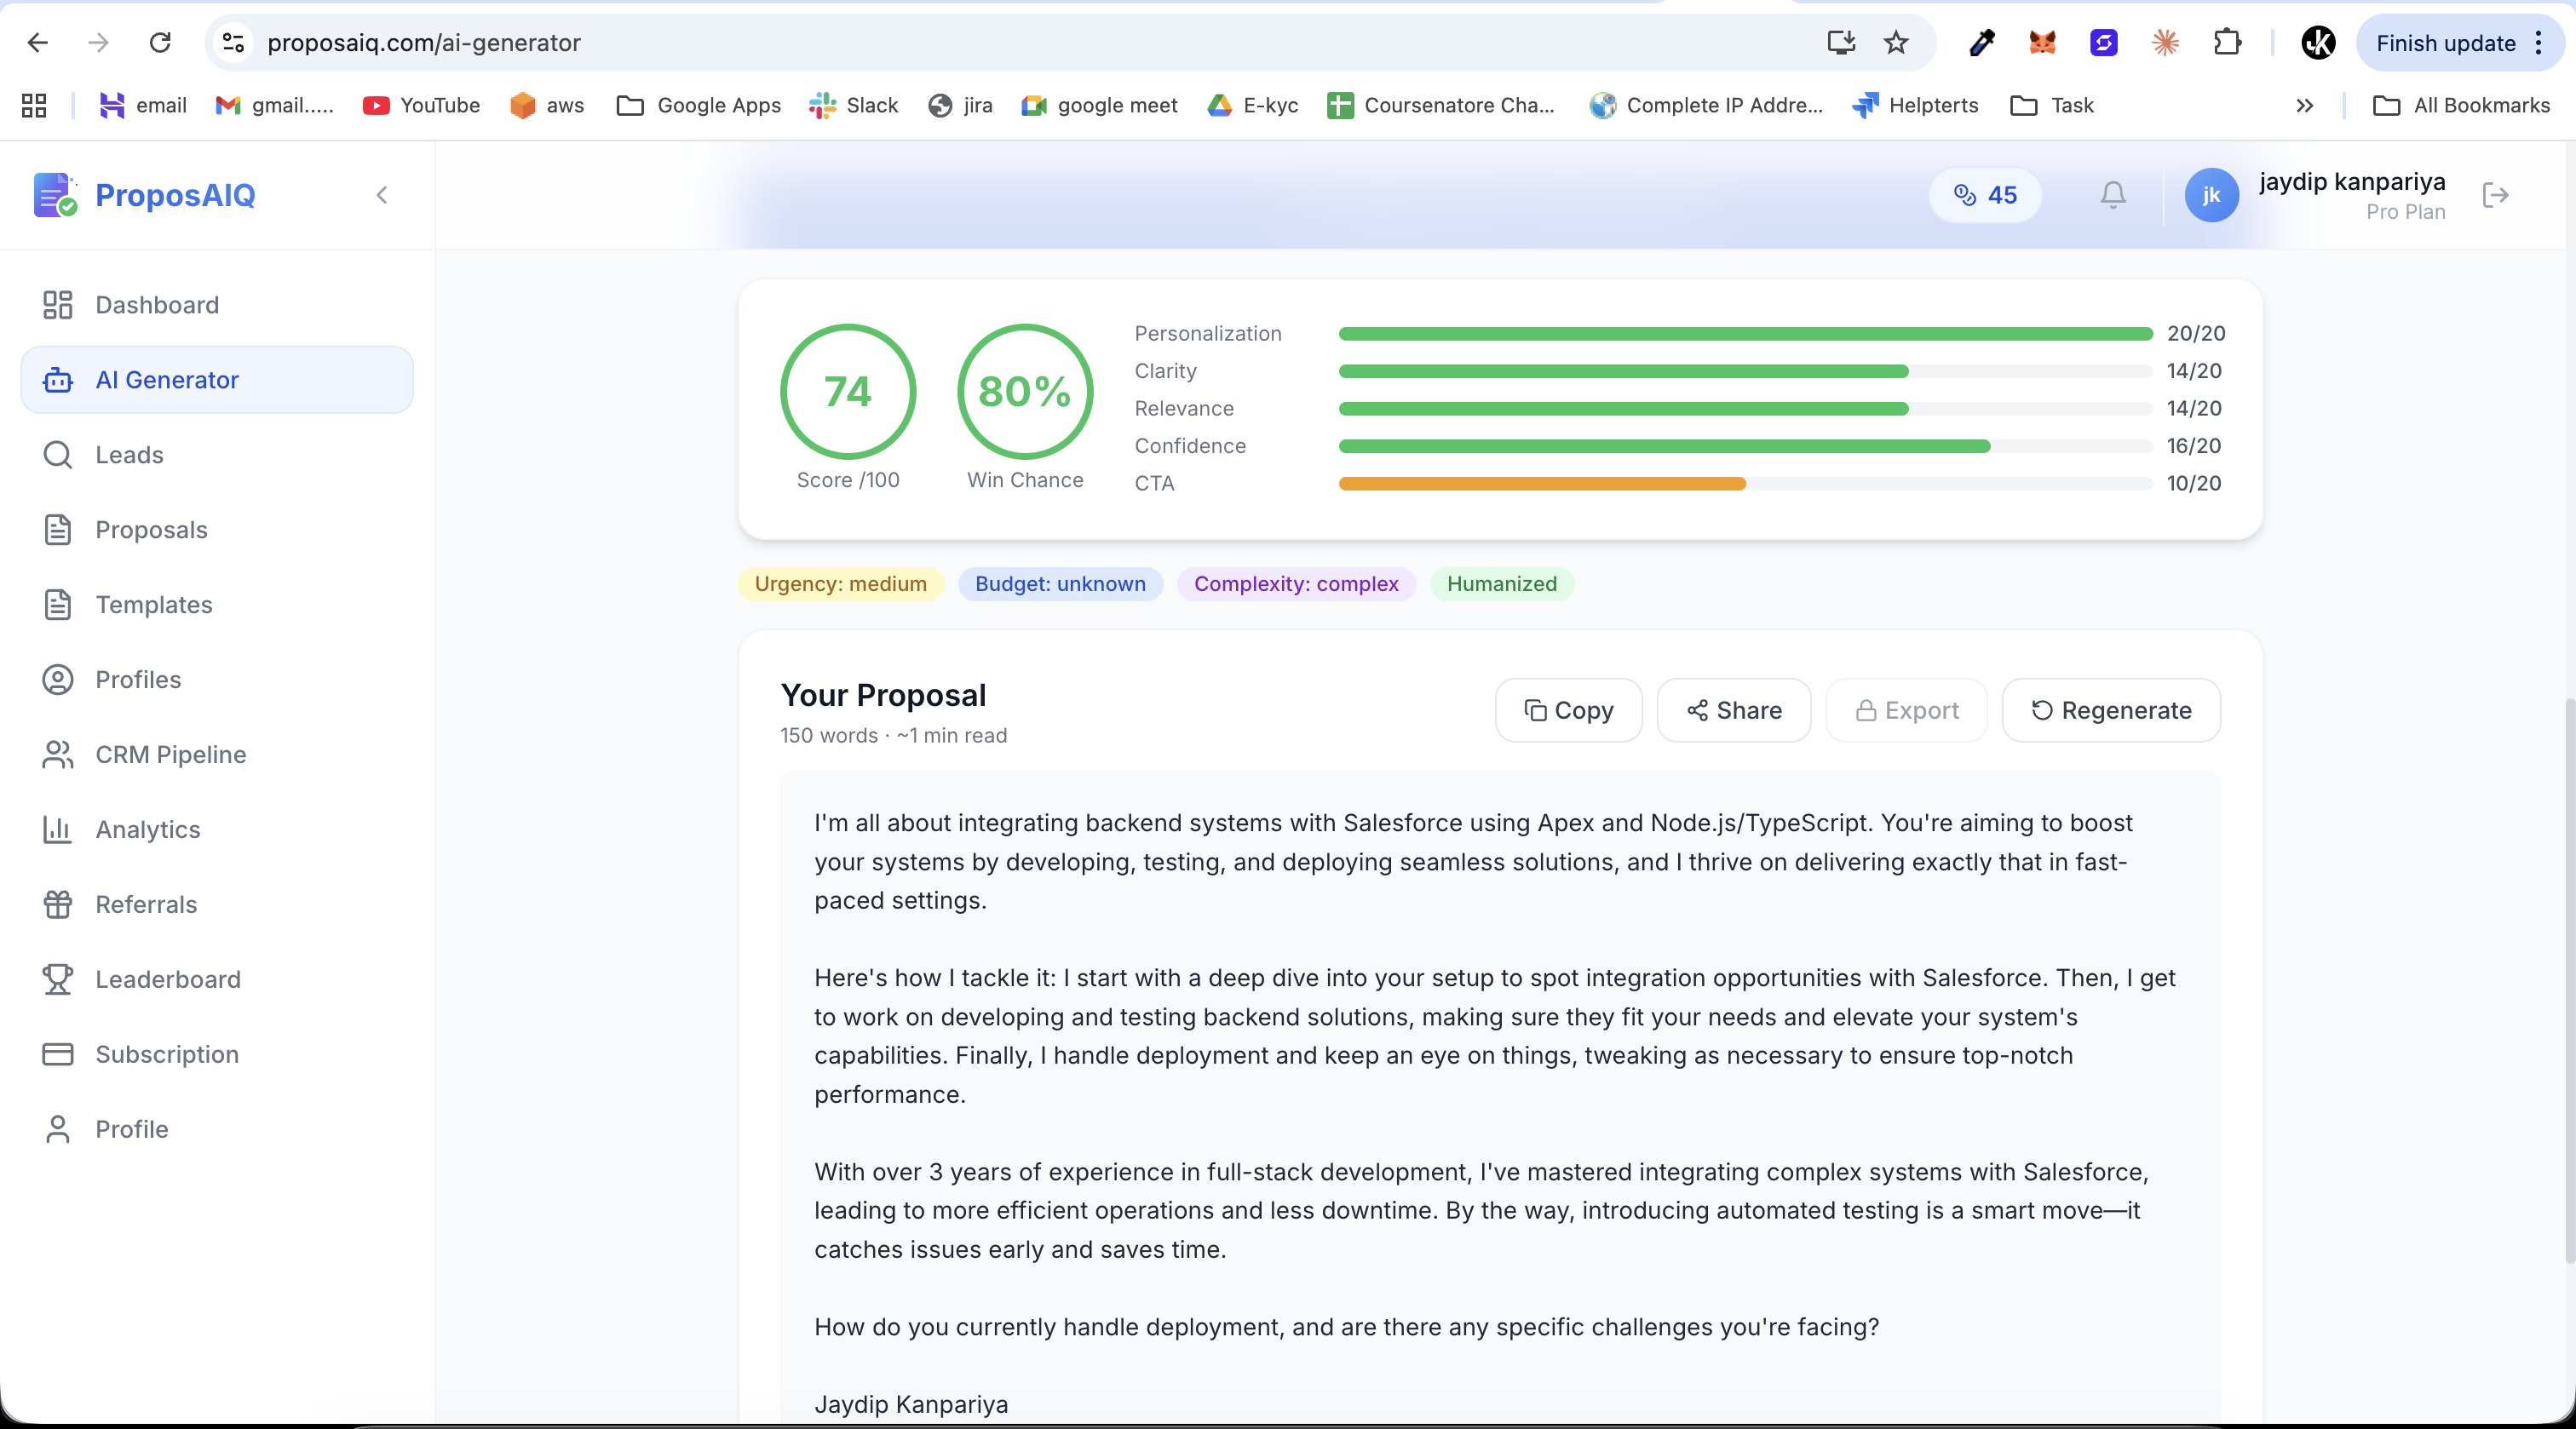The width and height of the screenshot is (2576, 1429).
Task: Open the Finish update menu dots
Action: [x=2538, y=43]
